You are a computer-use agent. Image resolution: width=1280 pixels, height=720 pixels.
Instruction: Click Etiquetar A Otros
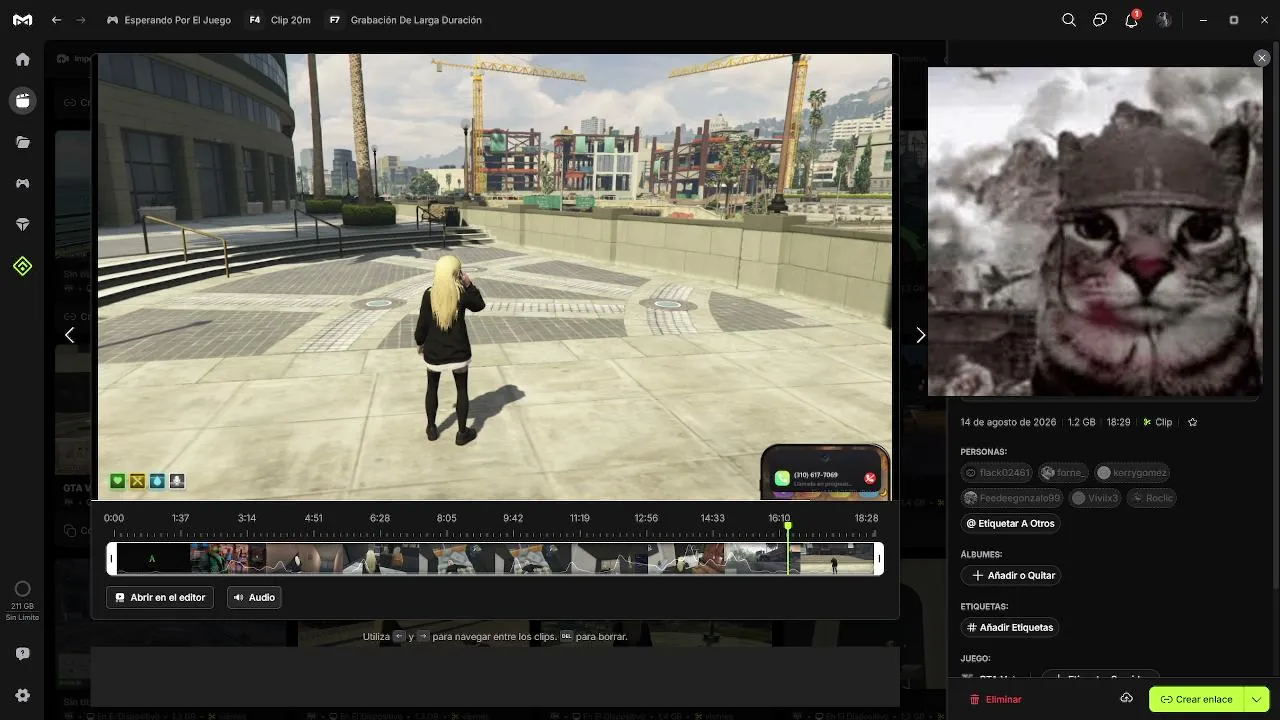pyautogui.click(x=1011, y=523)
